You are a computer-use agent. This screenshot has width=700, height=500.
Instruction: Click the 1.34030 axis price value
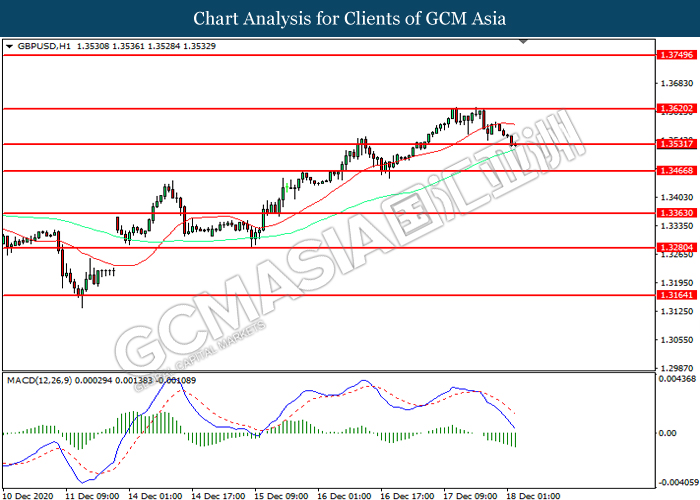[x=677, y=197]
